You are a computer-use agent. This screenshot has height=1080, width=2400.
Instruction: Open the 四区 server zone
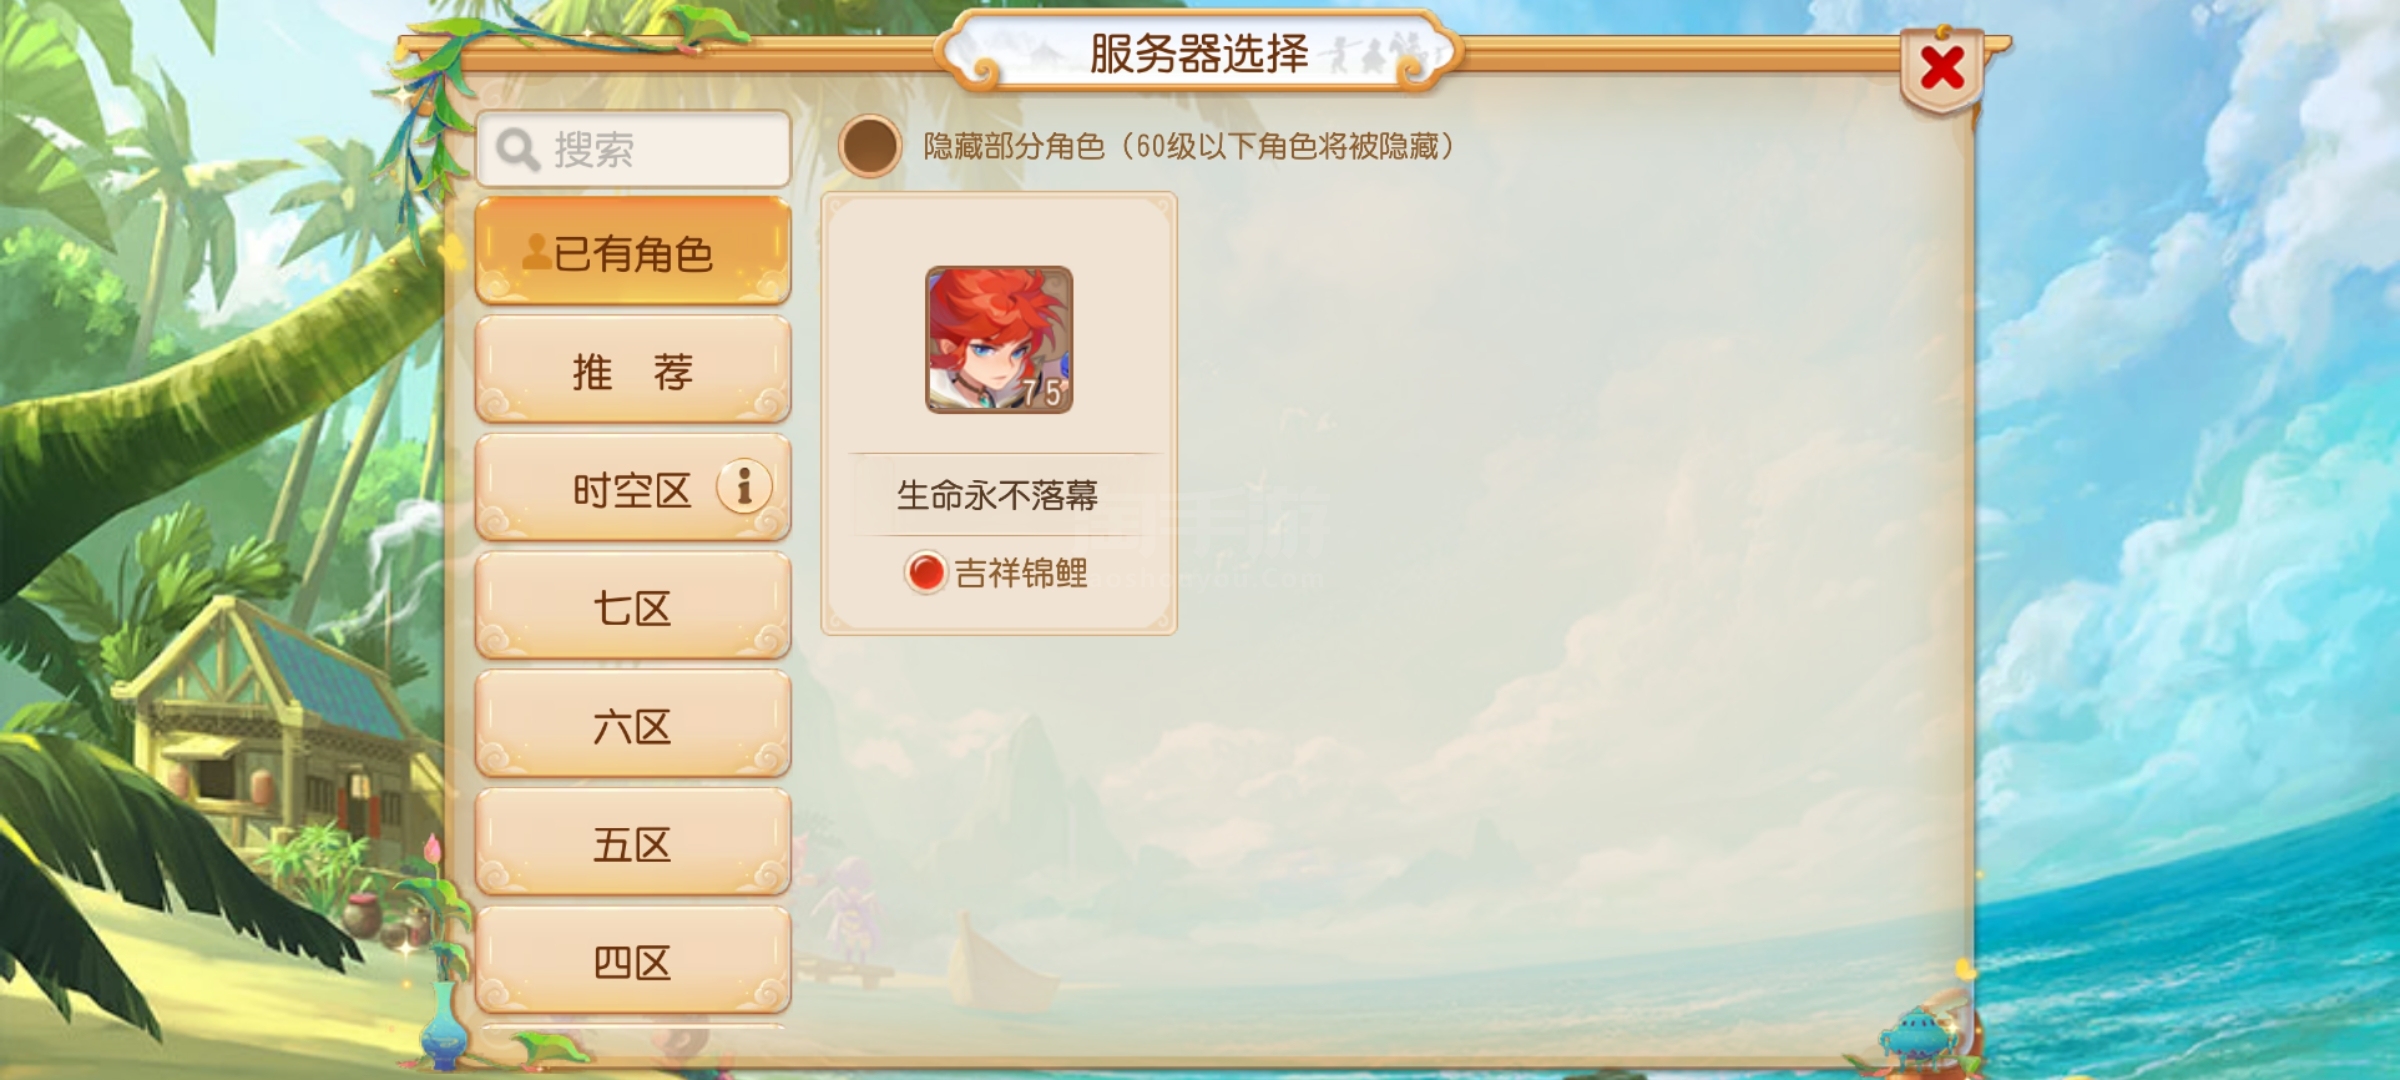pyautogui.click(x=633, y=960)
